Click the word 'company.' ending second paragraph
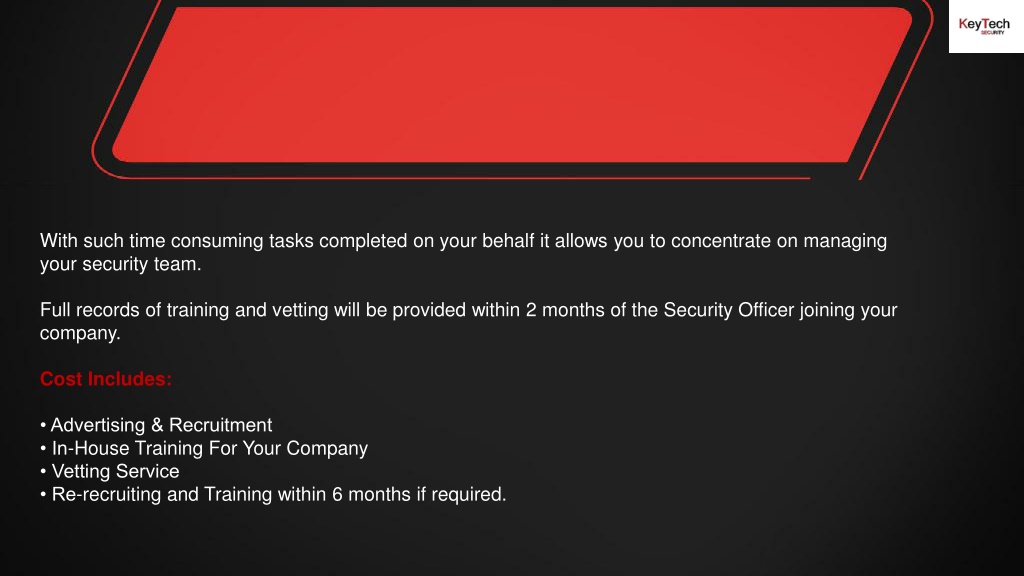Screen dimensions: 1024x576 pos(80,334)
